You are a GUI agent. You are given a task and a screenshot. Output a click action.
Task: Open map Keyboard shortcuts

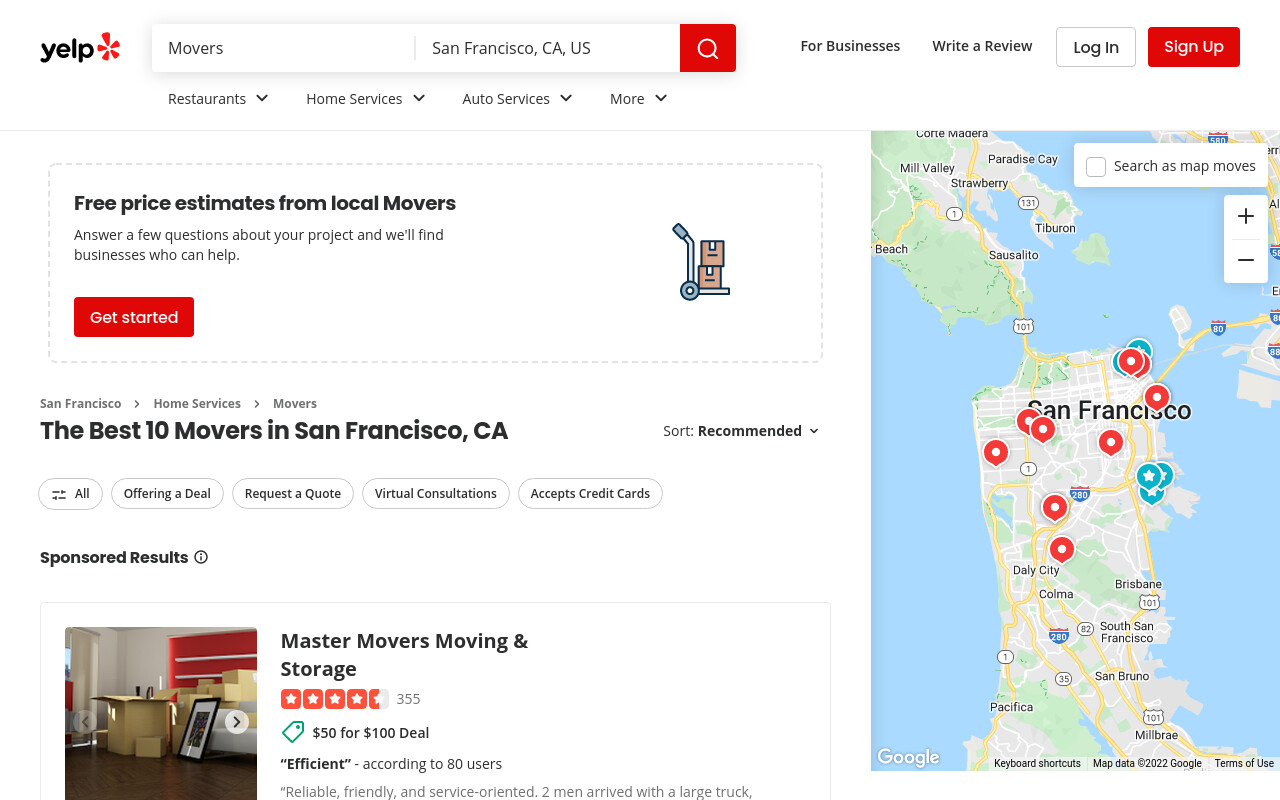(1037, 763)
